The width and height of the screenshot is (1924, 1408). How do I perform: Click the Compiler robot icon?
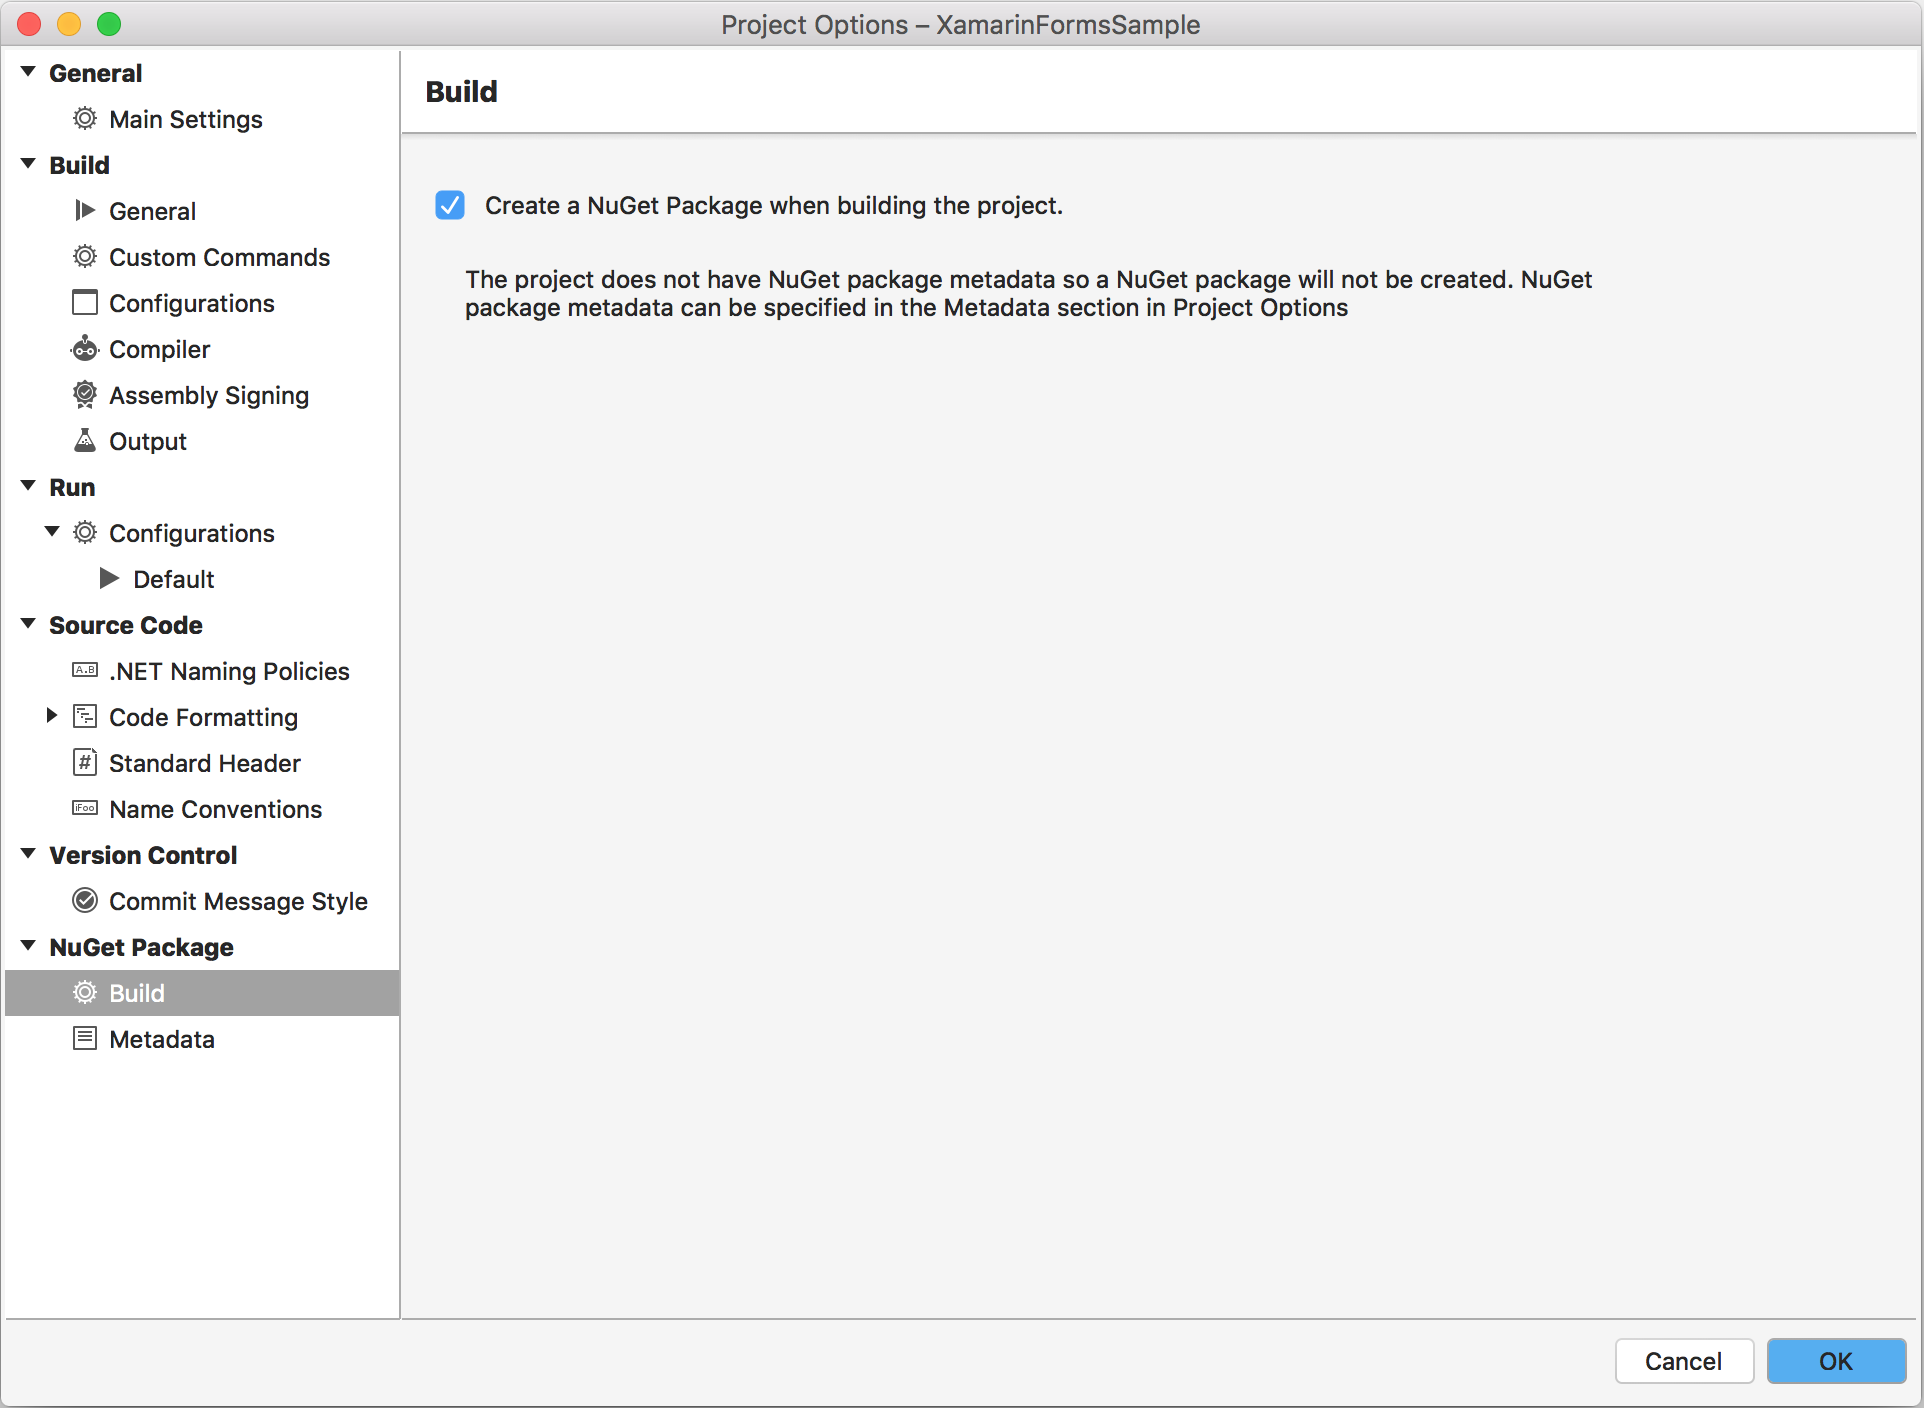pos(85,349)
